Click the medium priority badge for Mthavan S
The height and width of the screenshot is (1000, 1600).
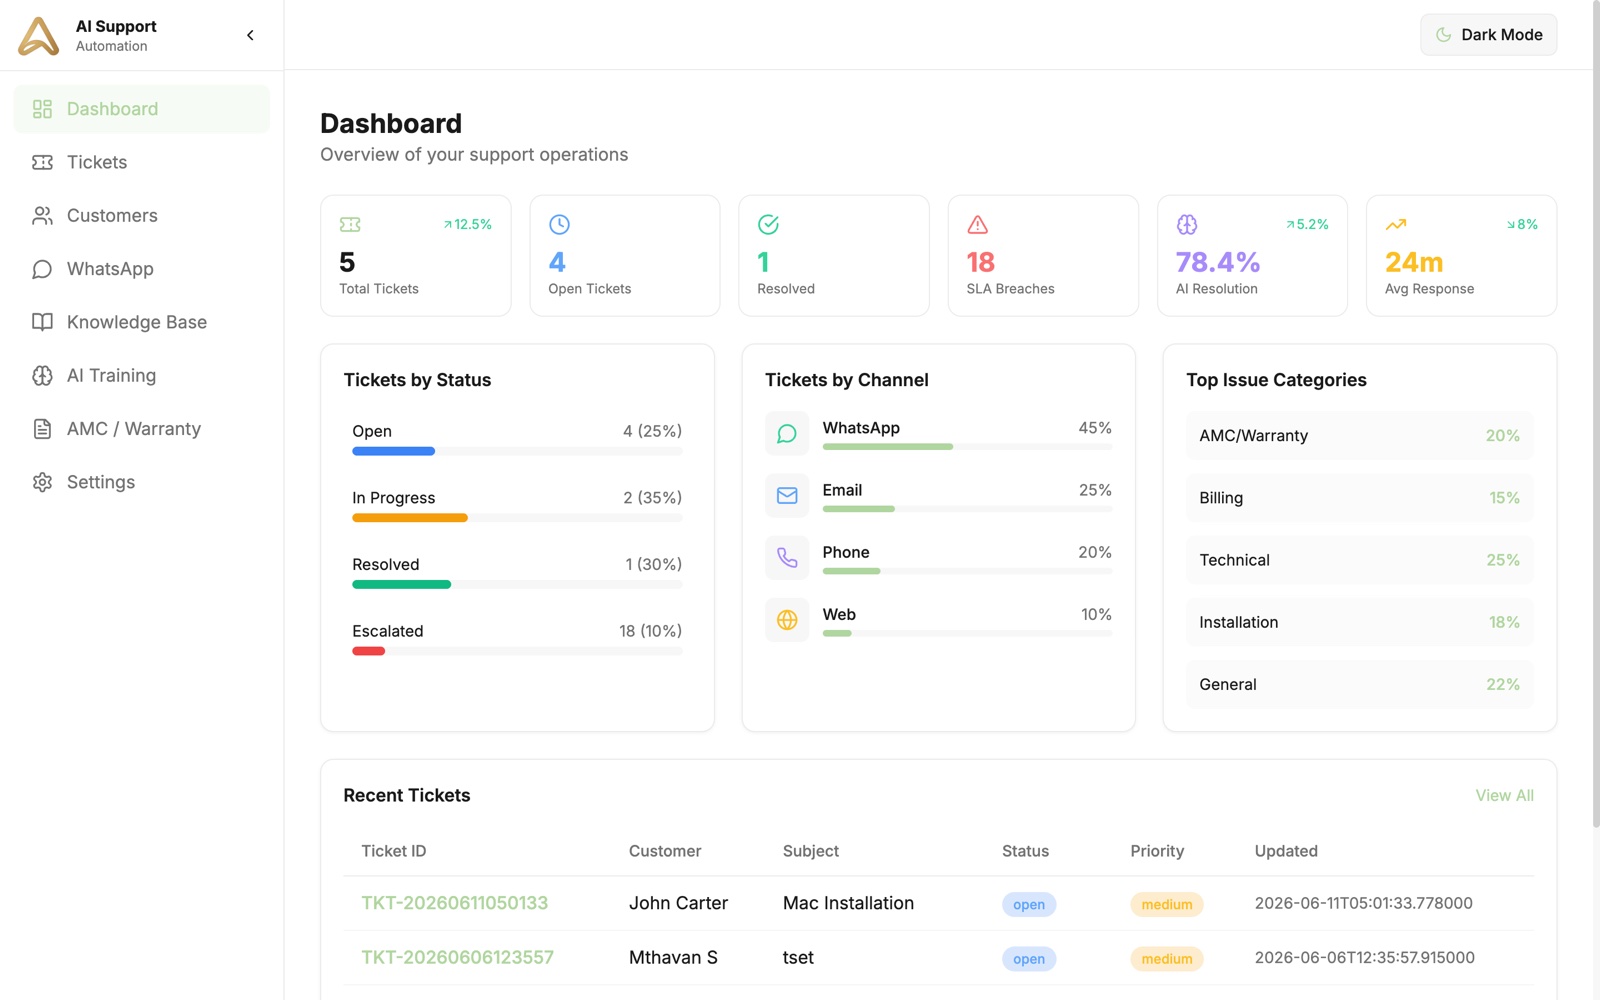pos(1167,959)
